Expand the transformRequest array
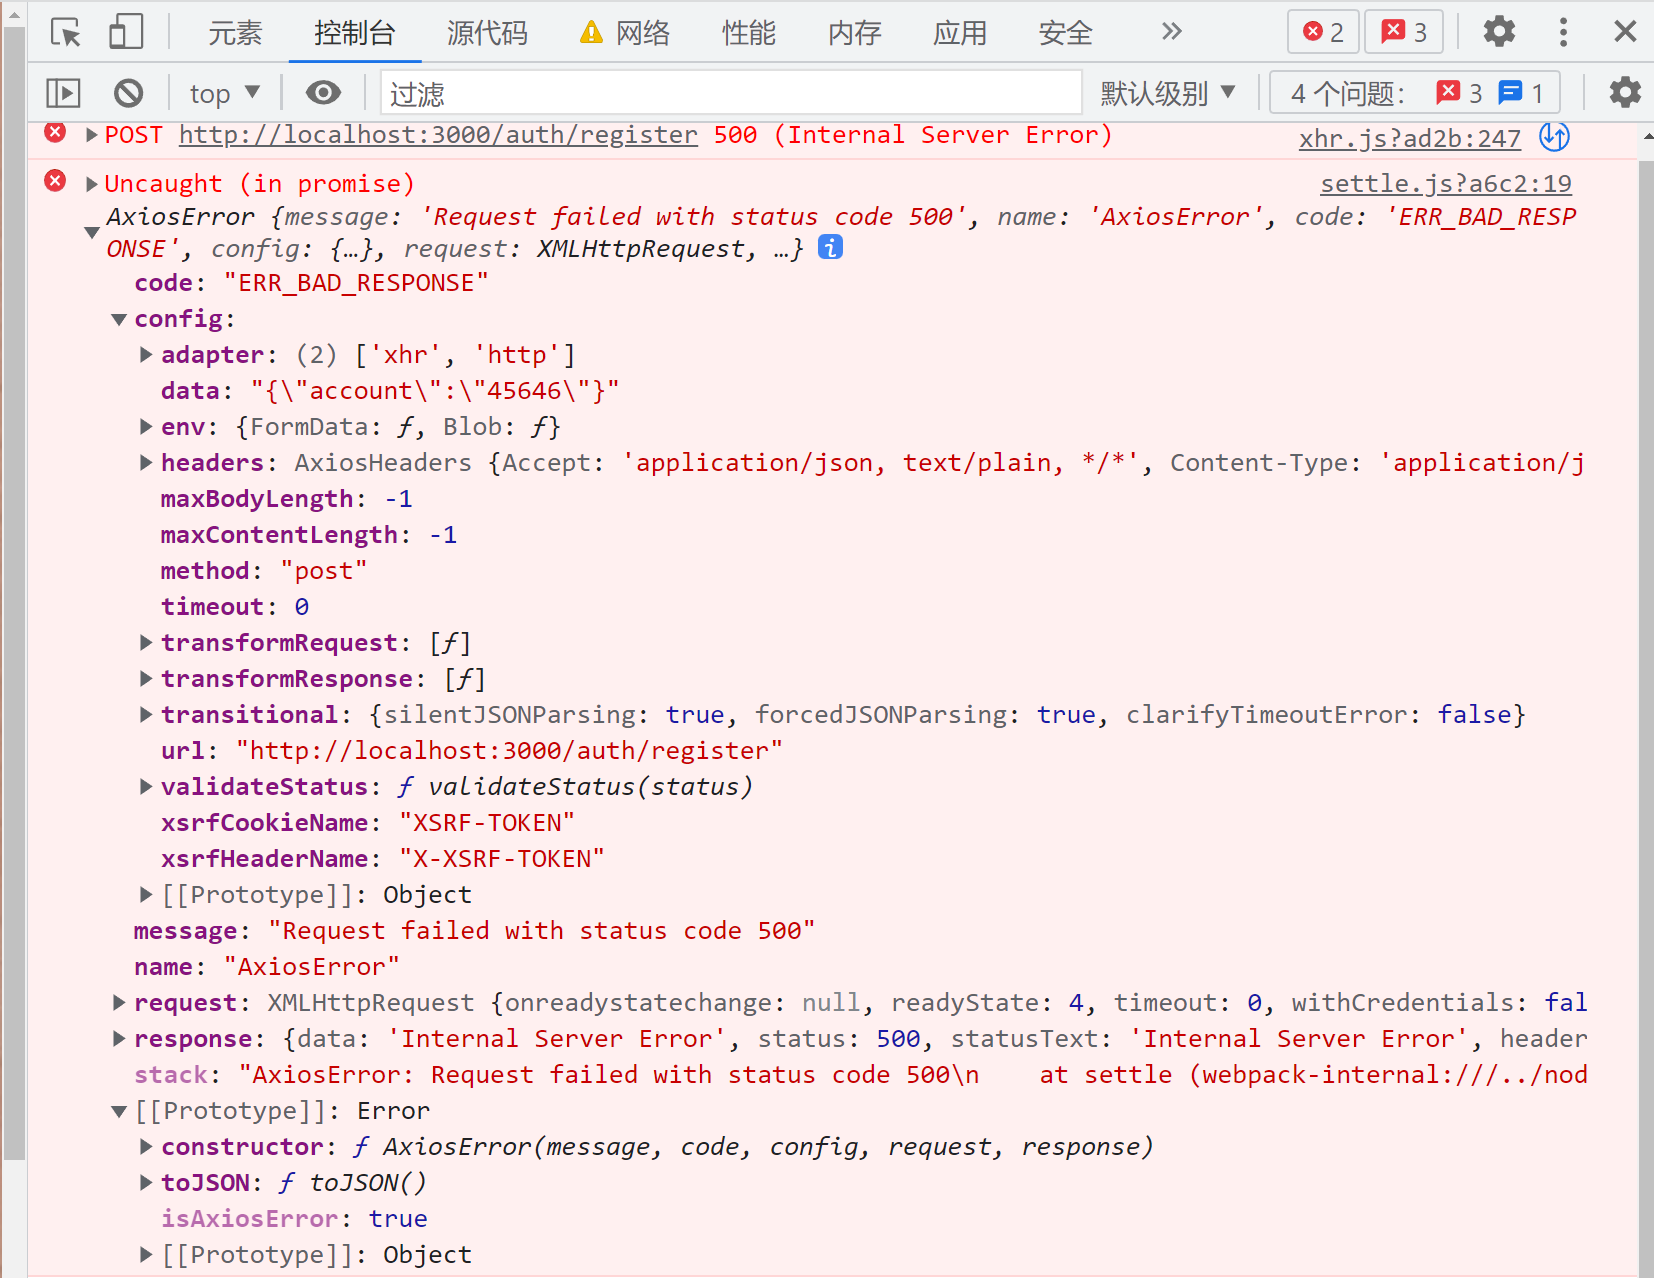 pyautogui.click(x=146, y=643)
